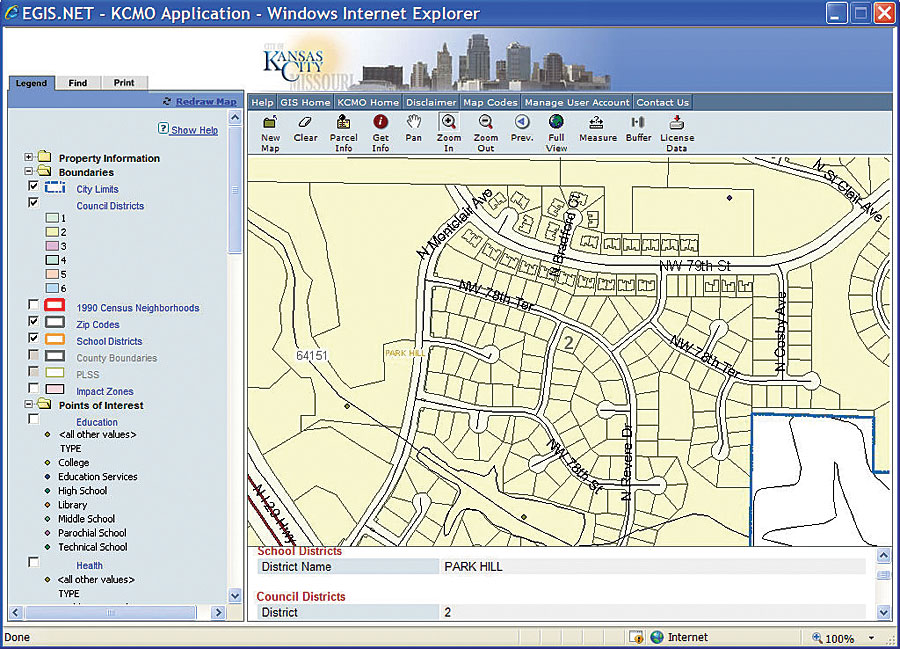The height and width of the screenshot is (649, 900).
Task: Enable the 1990 Census Neighborhoods layer
Action: (34, 305)
